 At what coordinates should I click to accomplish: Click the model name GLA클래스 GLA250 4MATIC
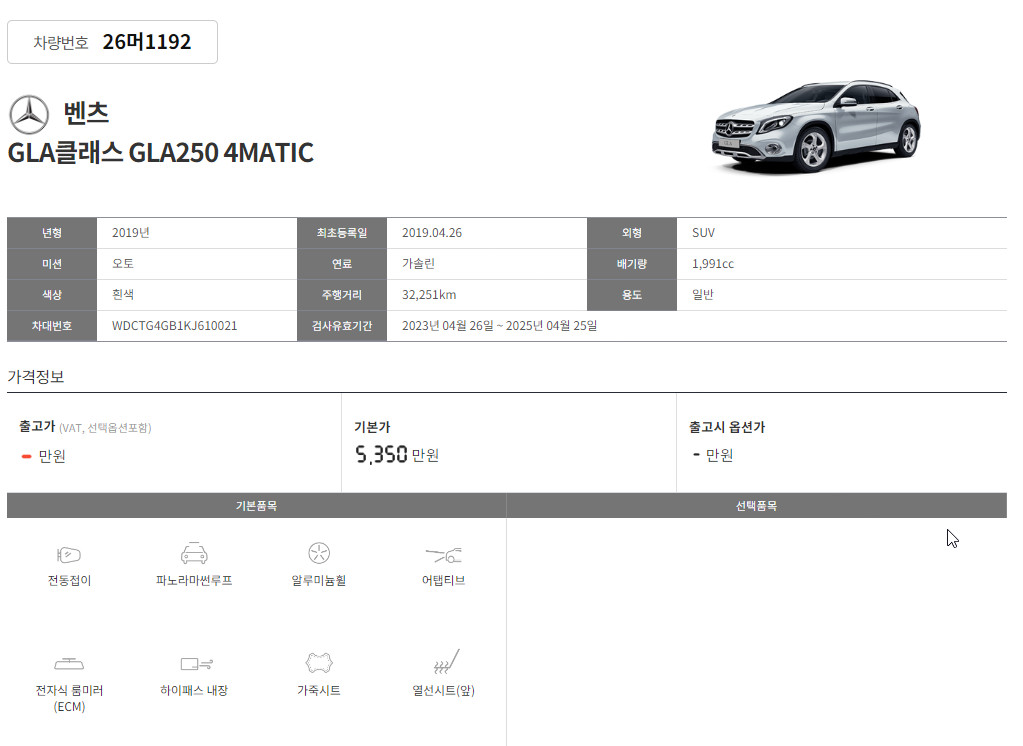(160, 153)
